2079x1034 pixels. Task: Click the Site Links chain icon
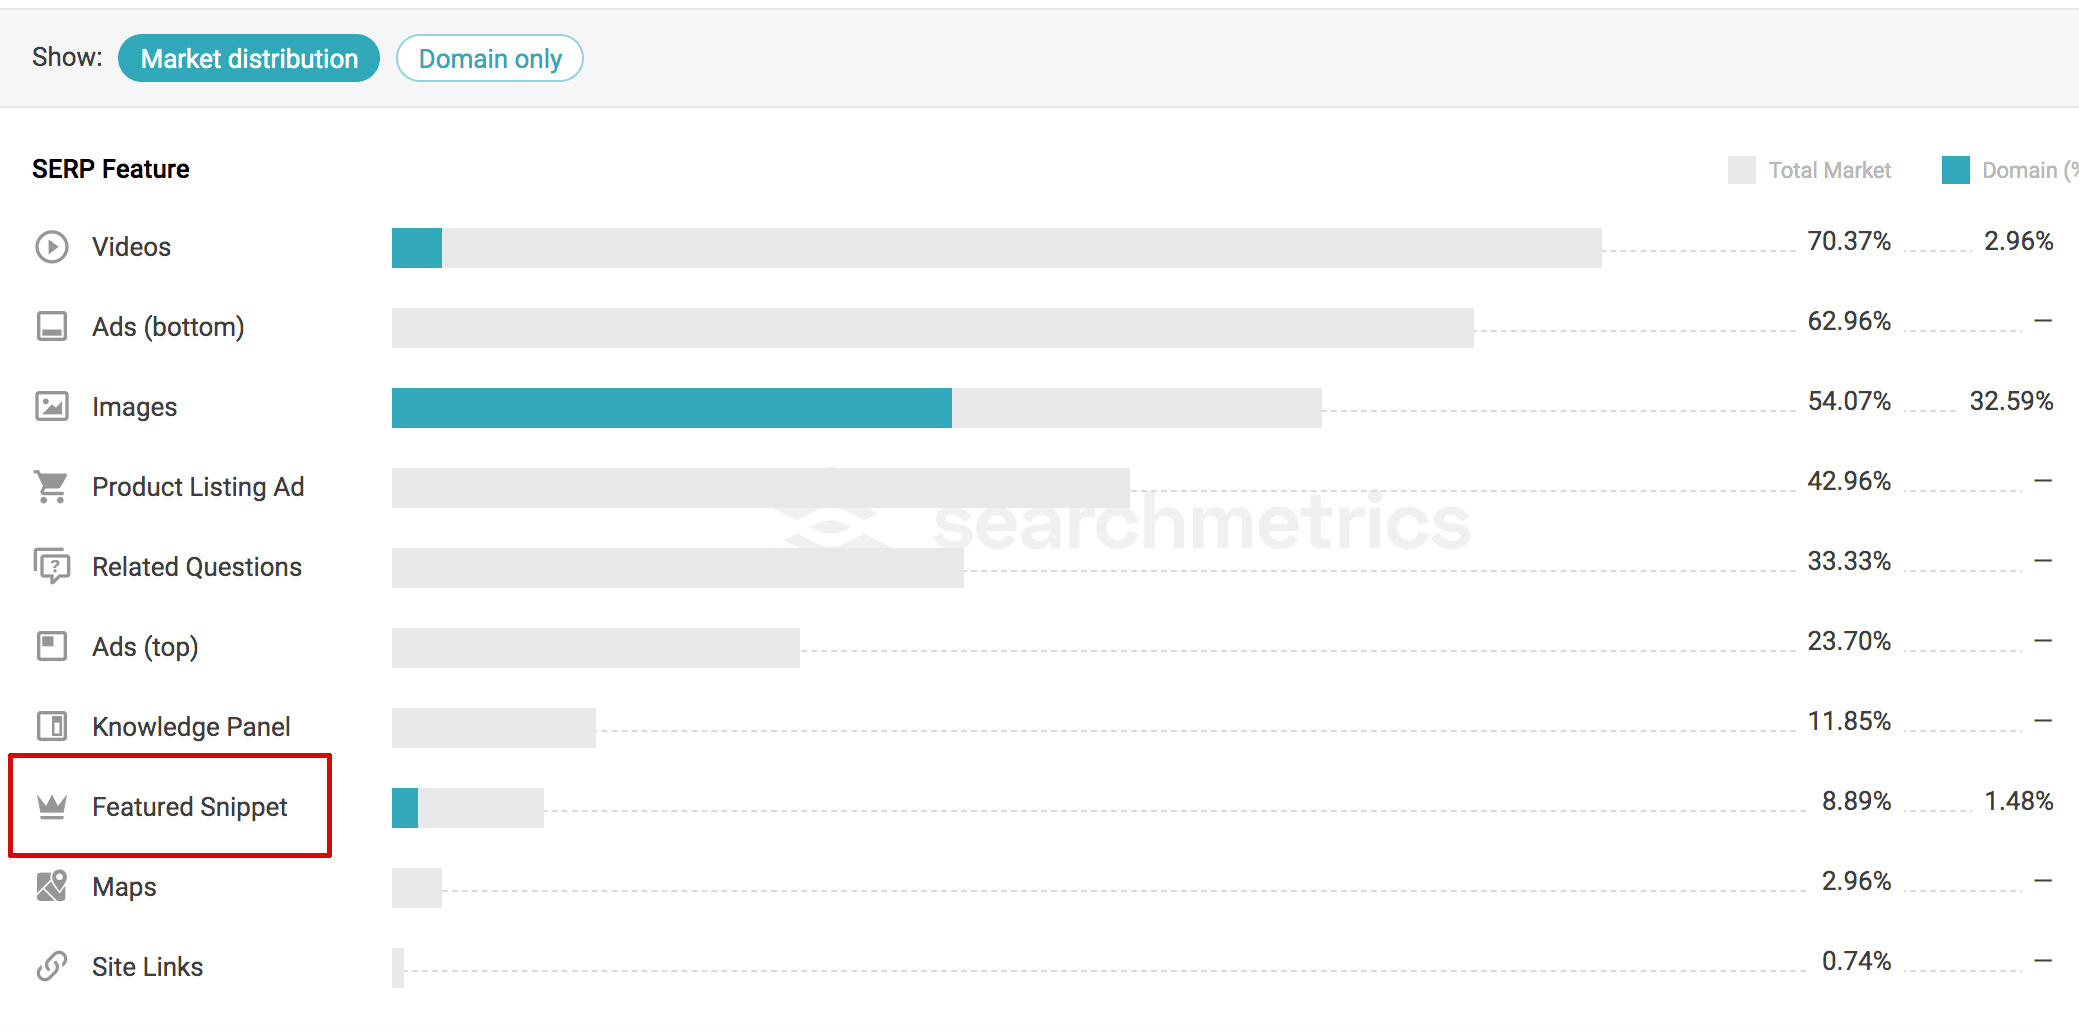(52, 966)
